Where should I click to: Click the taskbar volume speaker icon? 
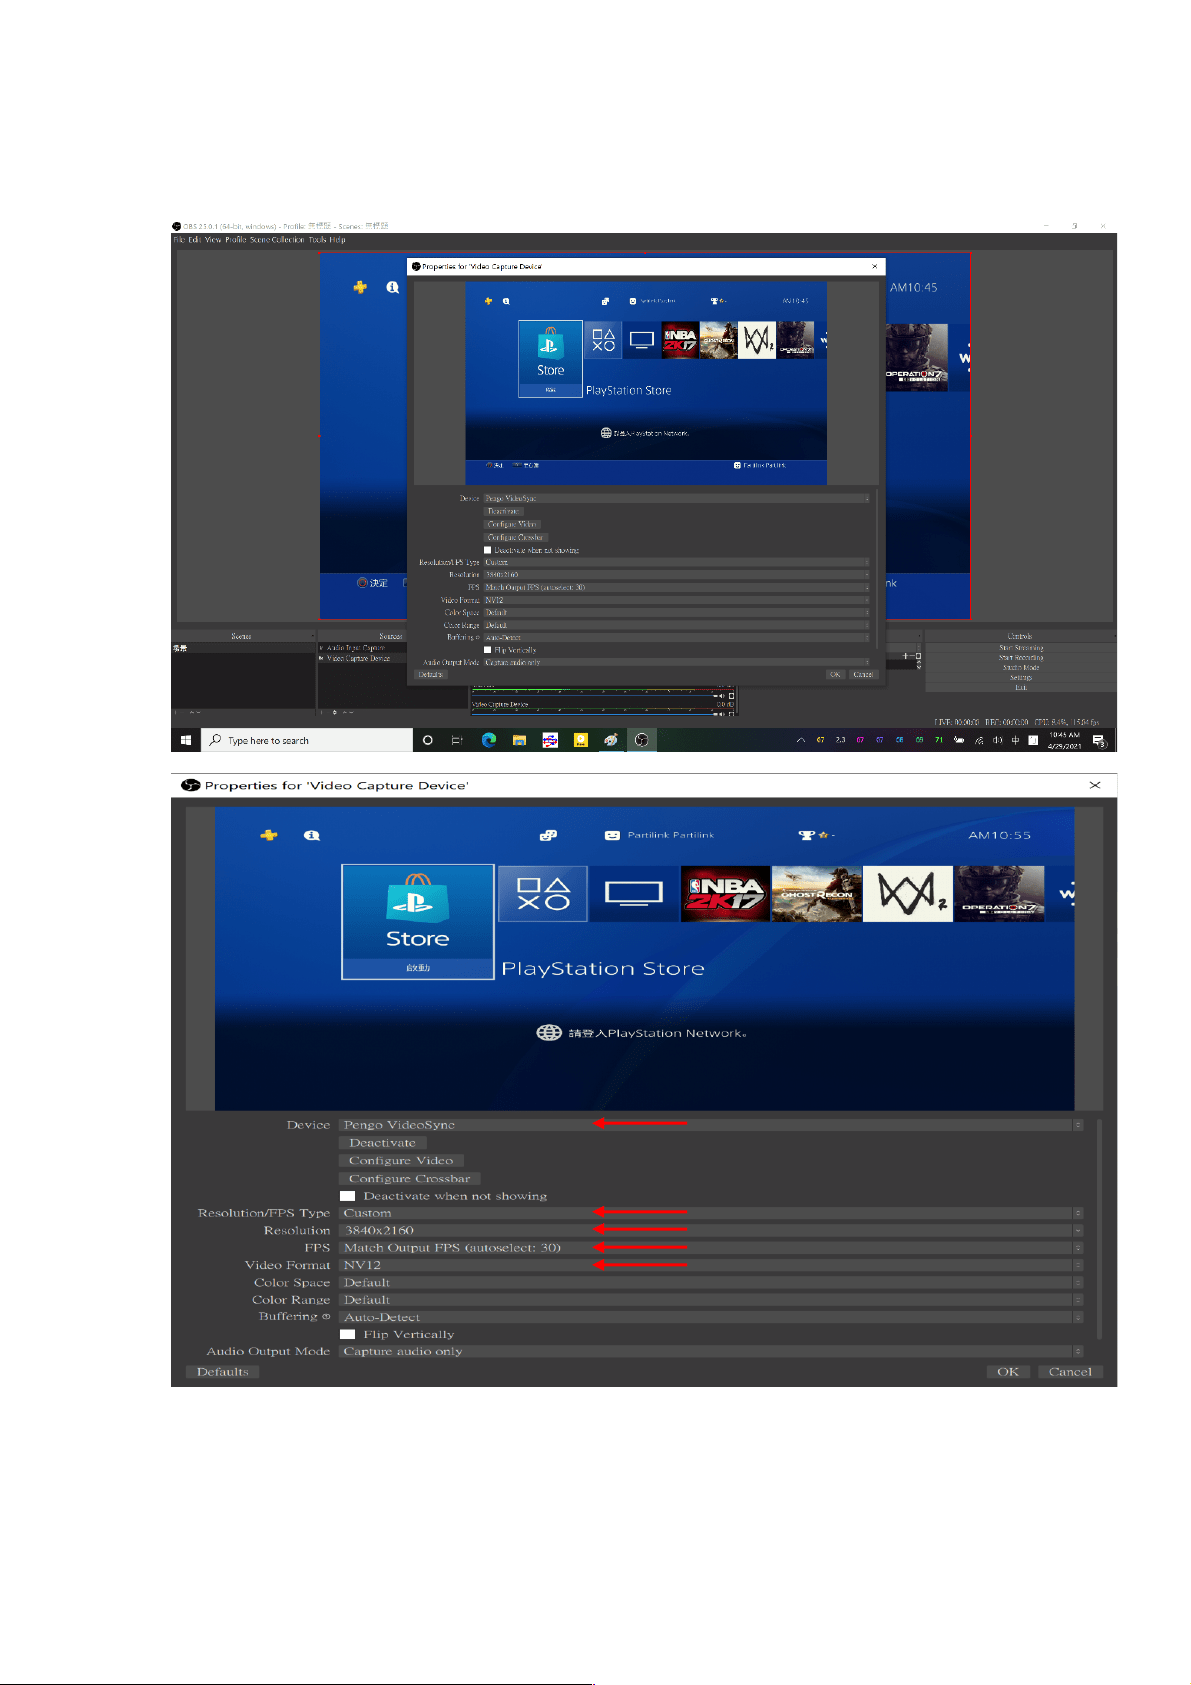point(997,740)
